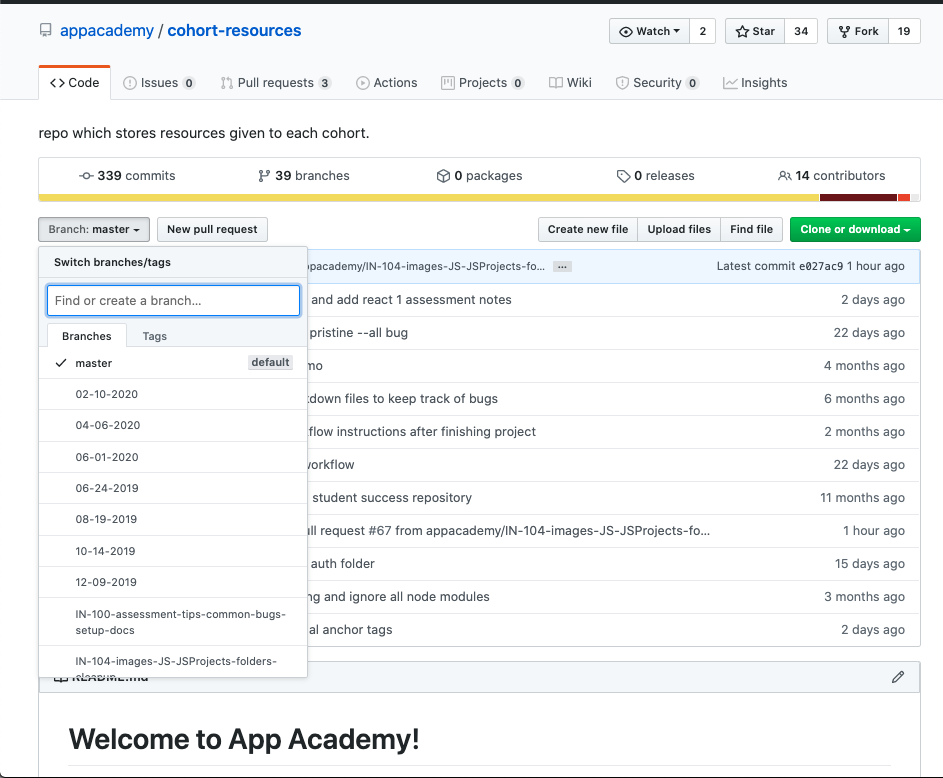Image resolution: width=943 pixels, height=778 pixels.
Task: Click the yellow language bar segment
Action: coord(429,198)
